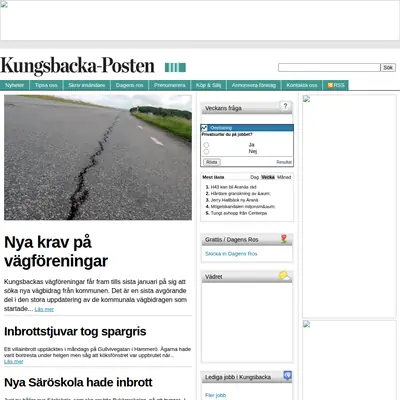Open the Skriv insändare menu tab

point(87,85)
